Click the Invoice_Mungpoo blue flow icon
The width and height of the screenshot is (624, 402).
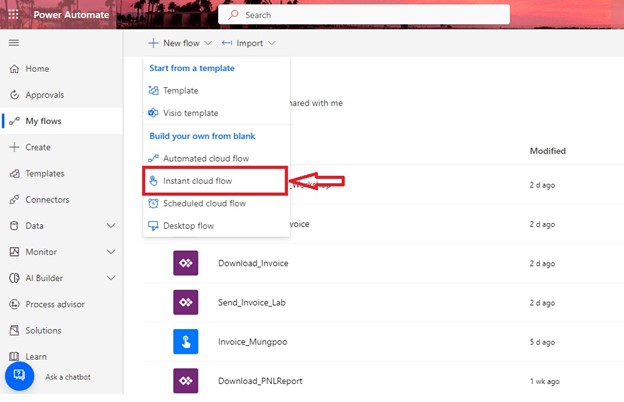pyautogui.click(x=187, y=341)
